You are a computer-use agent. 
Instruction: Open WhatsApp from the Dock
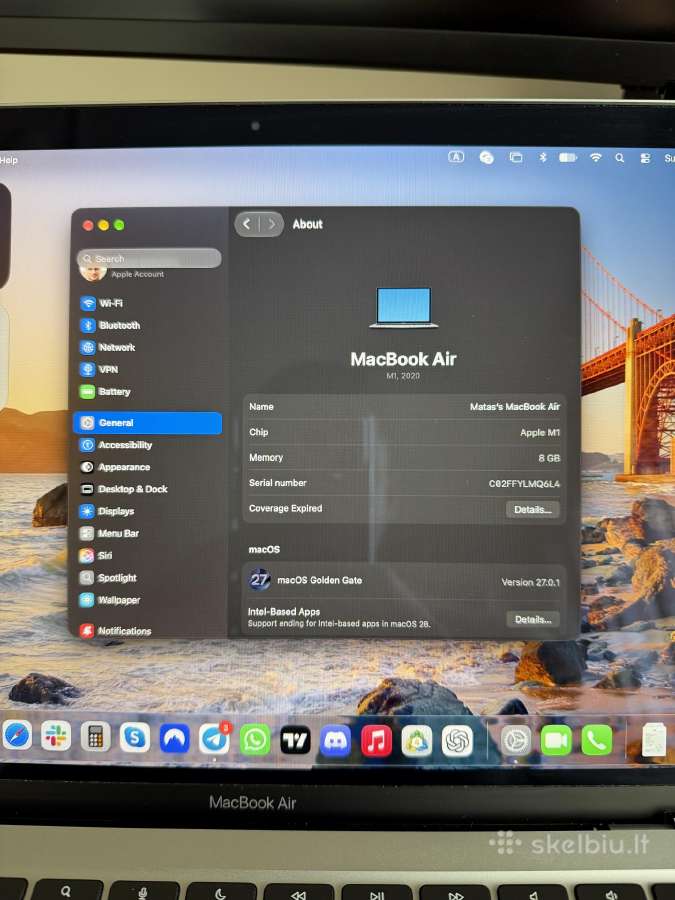255,739
